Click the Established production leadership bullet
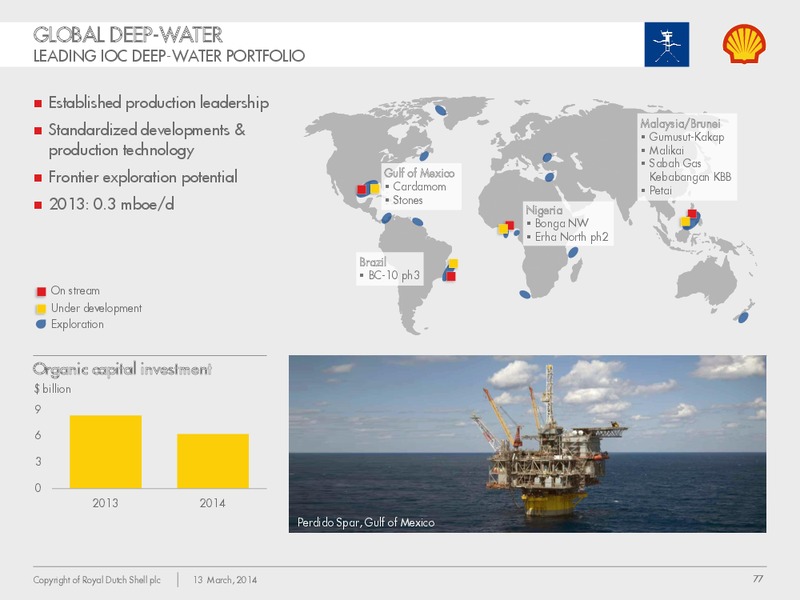 point(159,103)
